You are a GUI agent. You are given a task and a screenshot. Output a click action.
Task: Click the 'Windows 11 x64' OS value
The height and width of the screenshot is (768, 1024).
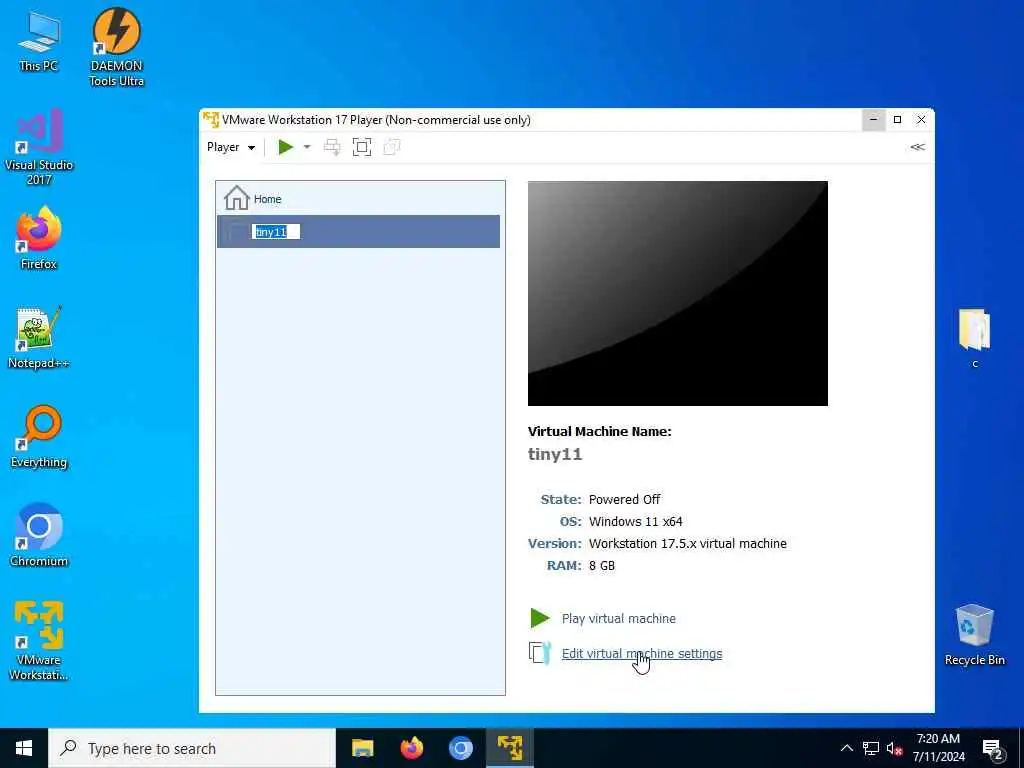coord(635,522)
